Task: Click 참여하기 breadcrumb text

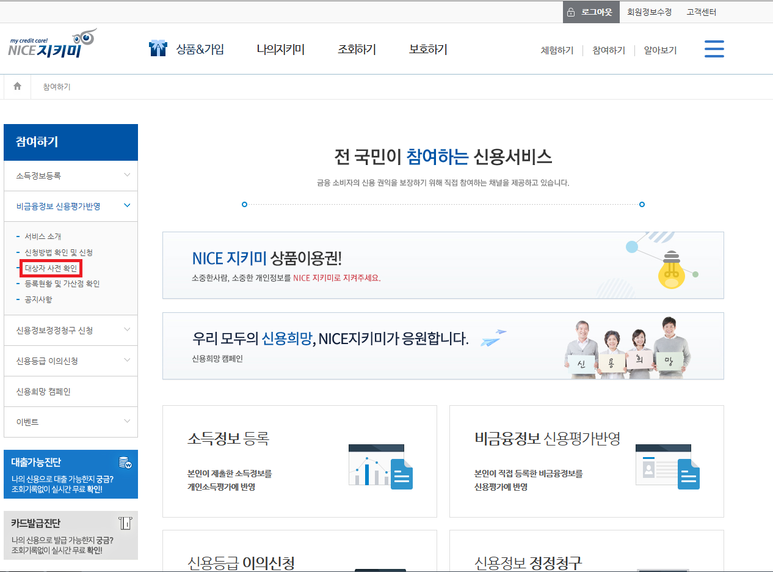Action: (57, 87)
